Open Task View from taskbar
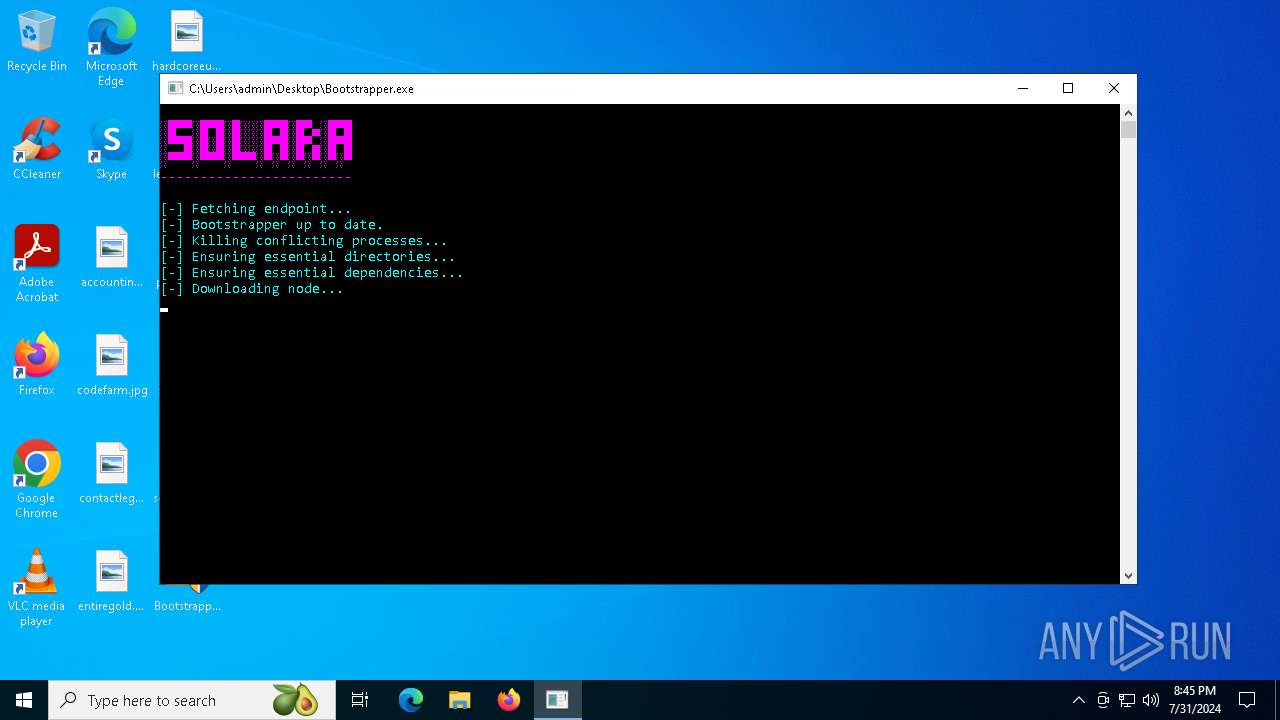 point(360,700)
